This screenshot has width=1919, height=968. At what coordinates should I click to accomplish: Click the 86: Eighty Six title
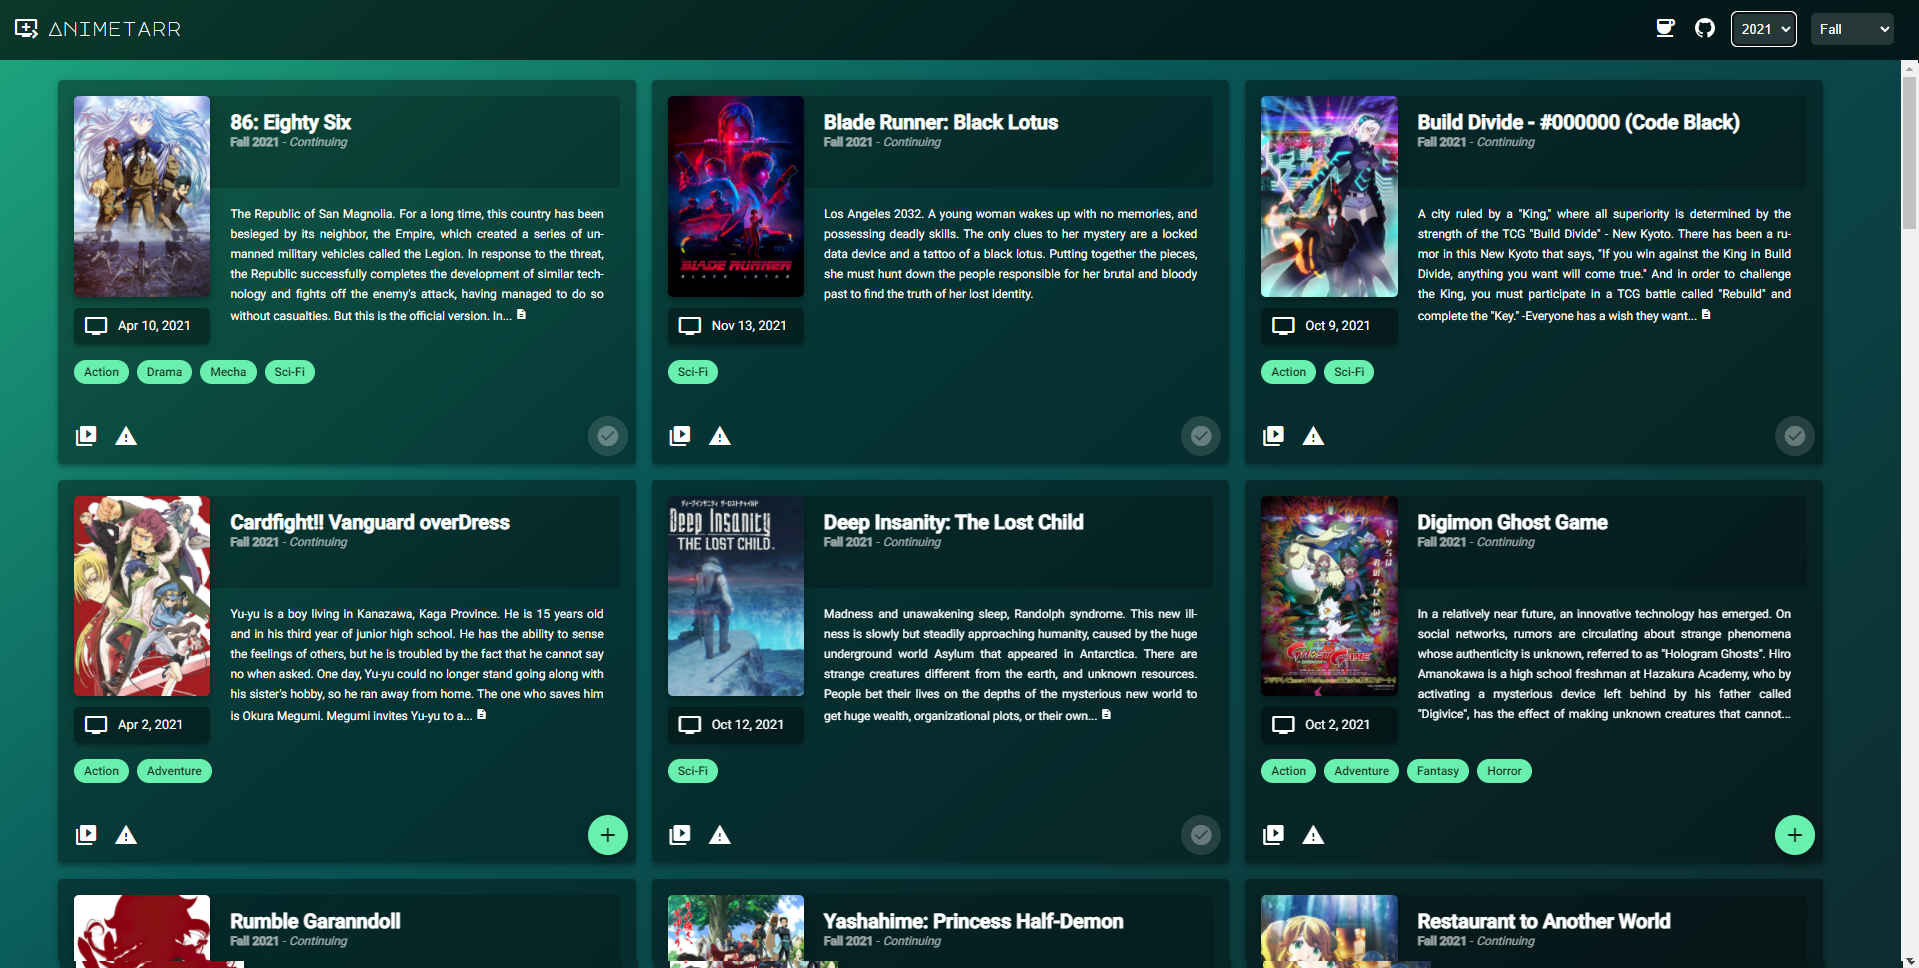291,122
